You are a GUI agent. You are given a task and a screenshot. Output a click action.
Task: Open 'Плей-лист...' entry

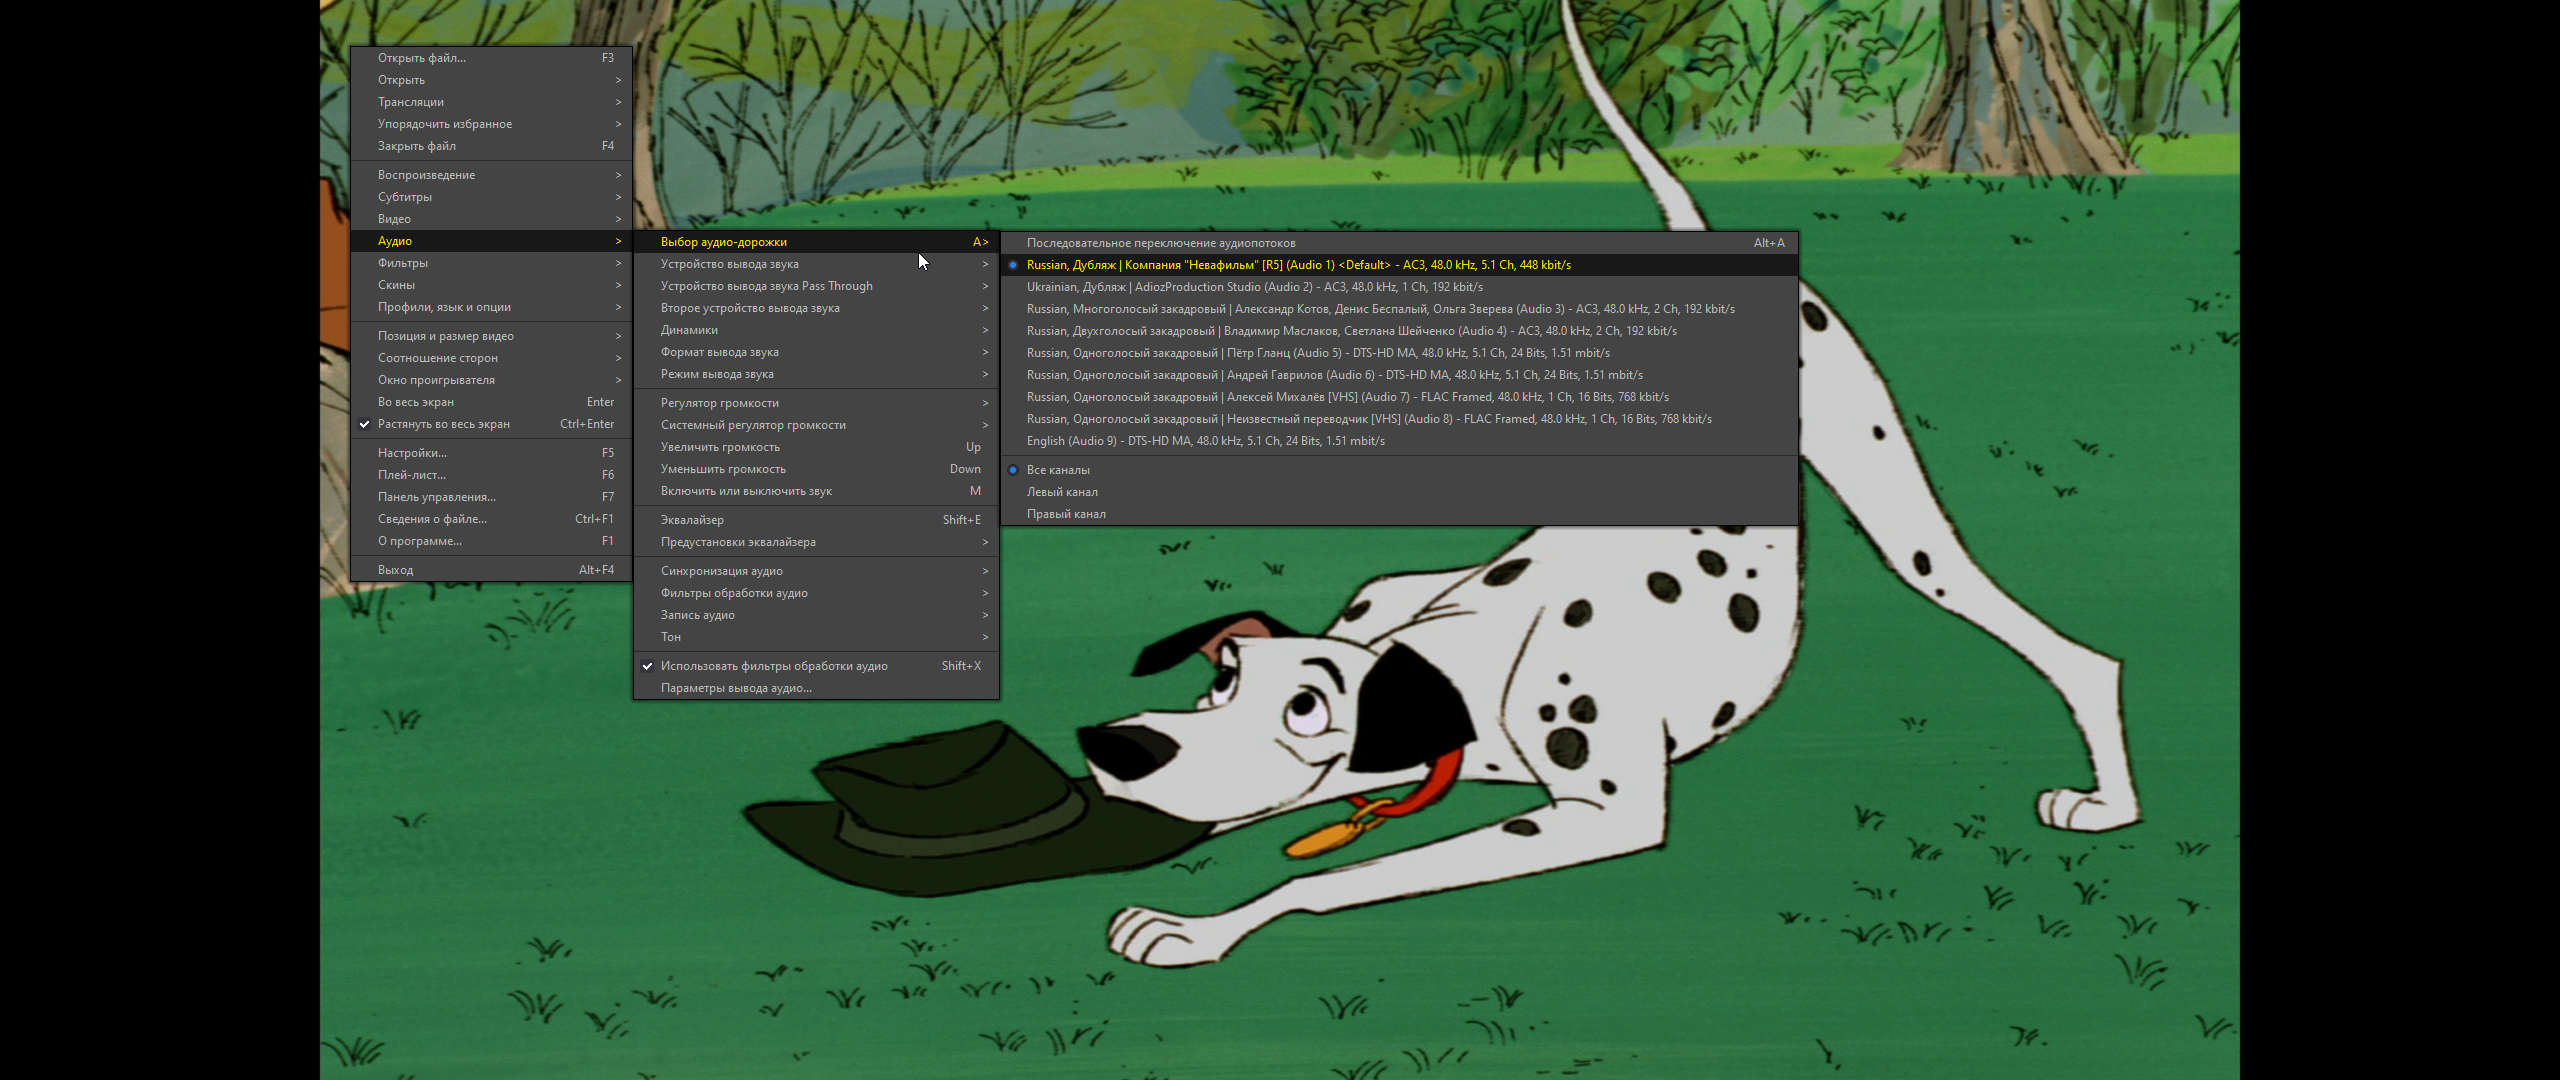(491, 475)
